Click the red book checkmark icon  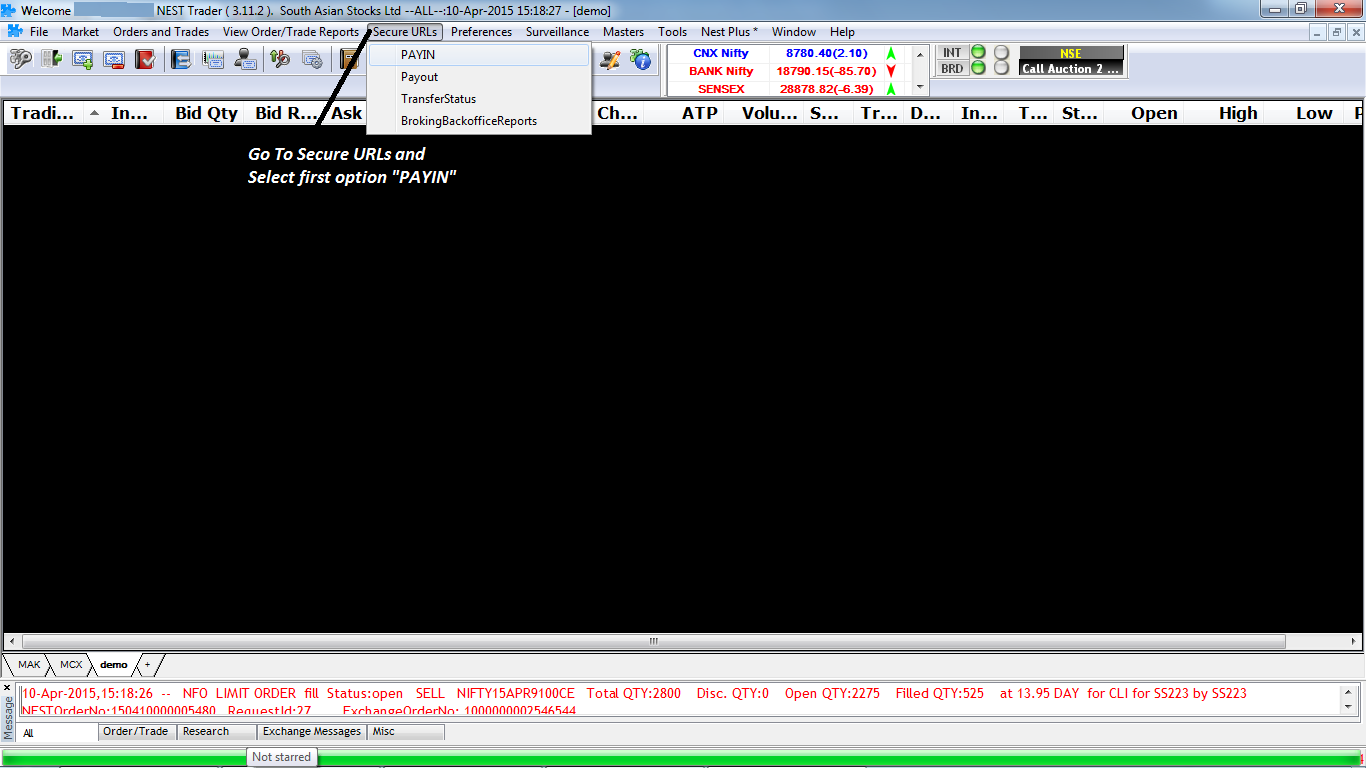144,60
